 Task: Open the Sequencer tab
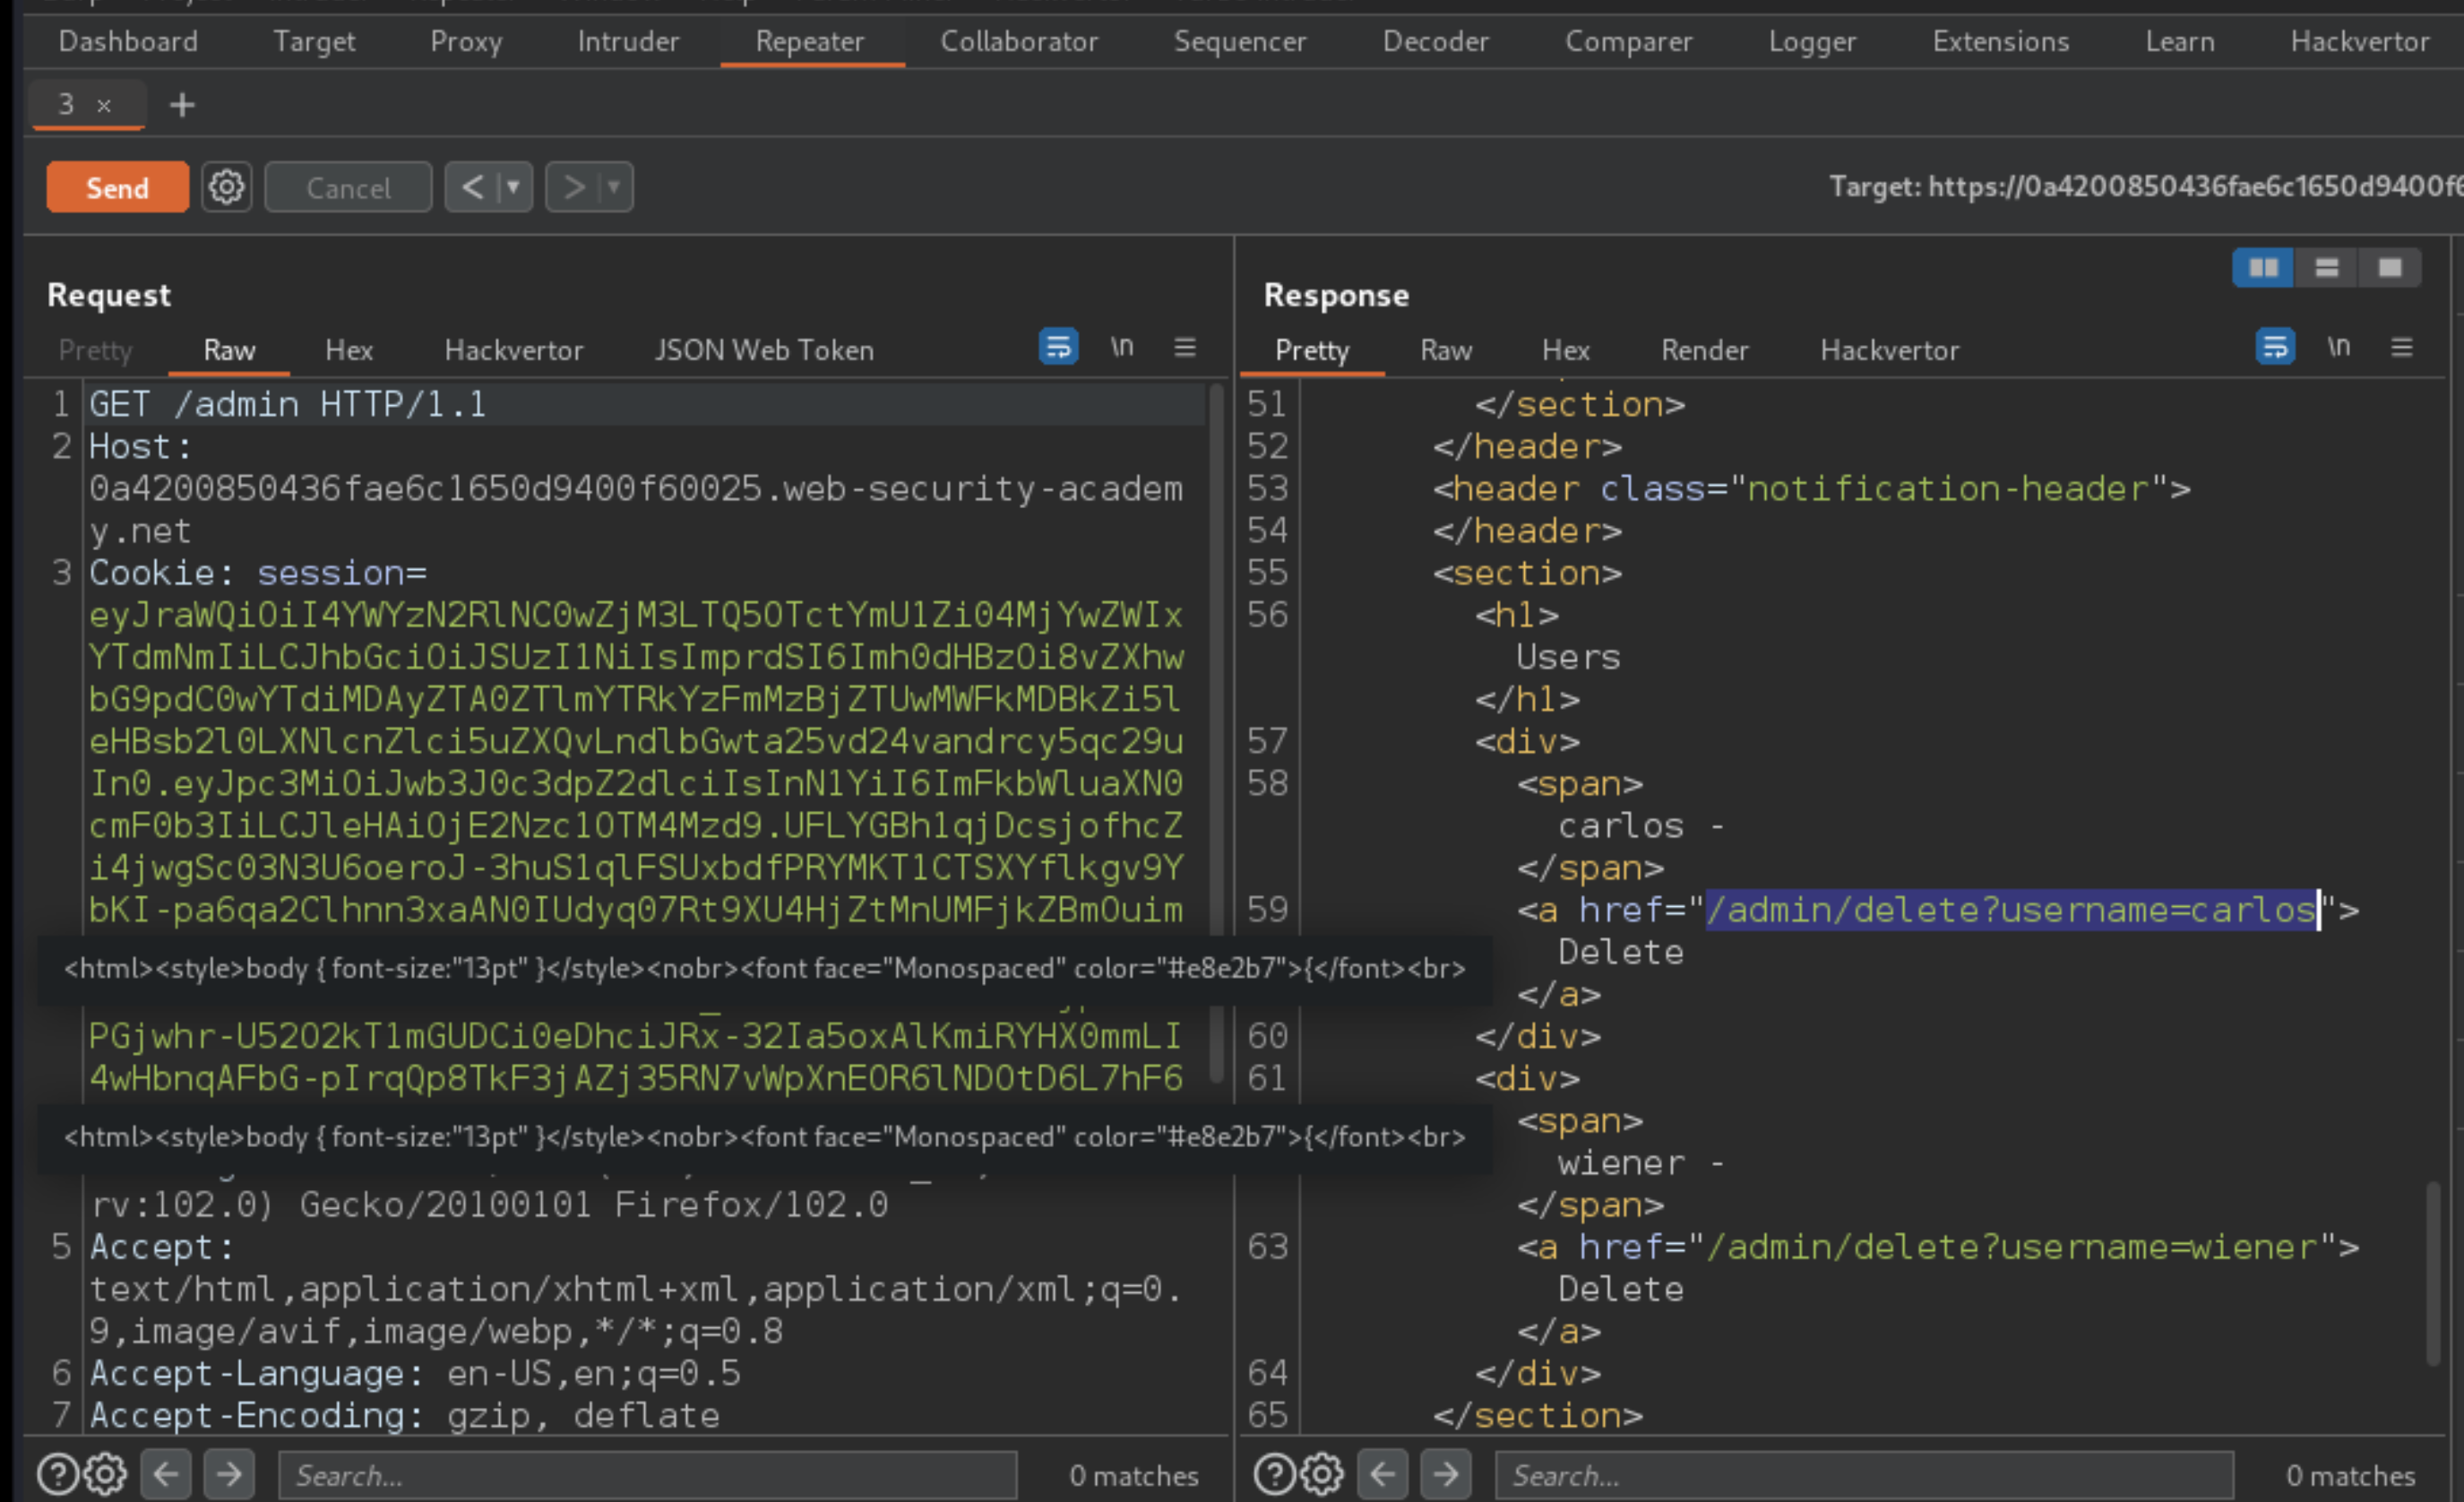tap(1240, 41)
